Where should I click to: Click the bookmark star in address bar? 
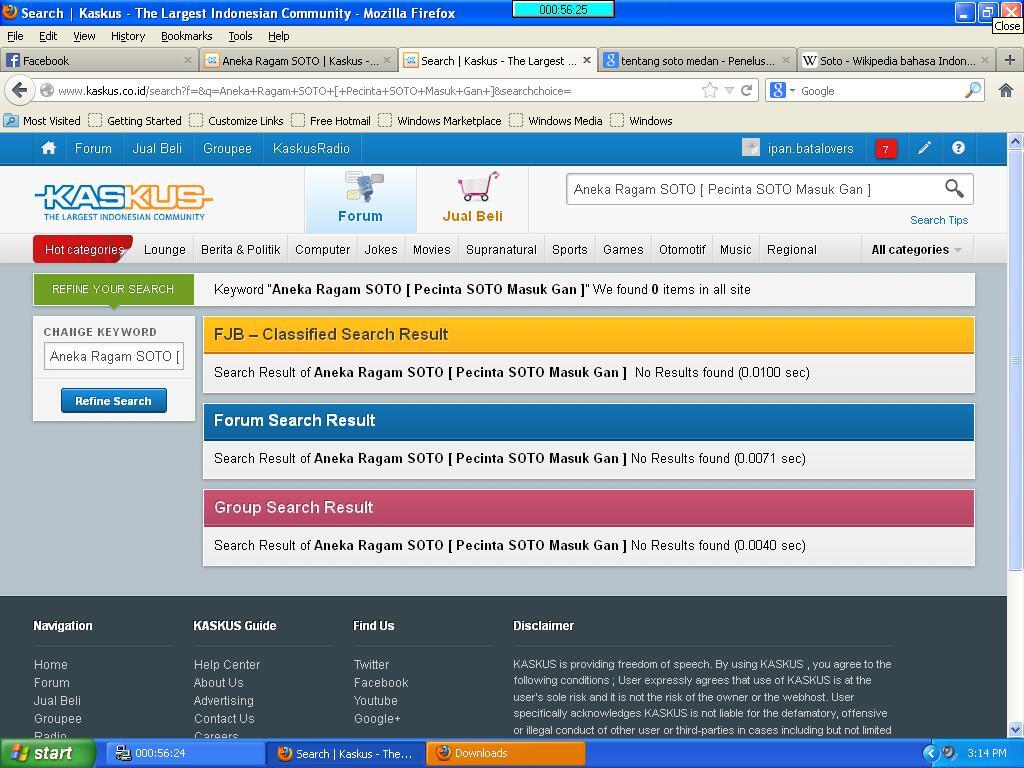[x=709, y=90]
